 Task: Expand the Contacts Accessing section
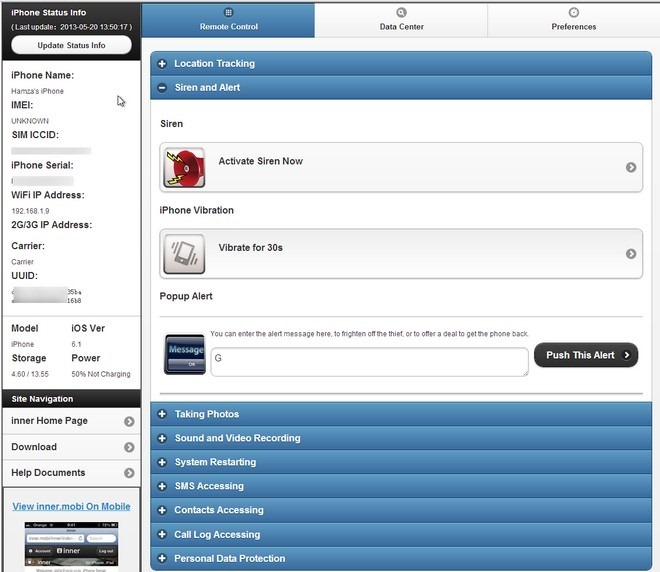(x=401, y=510)
